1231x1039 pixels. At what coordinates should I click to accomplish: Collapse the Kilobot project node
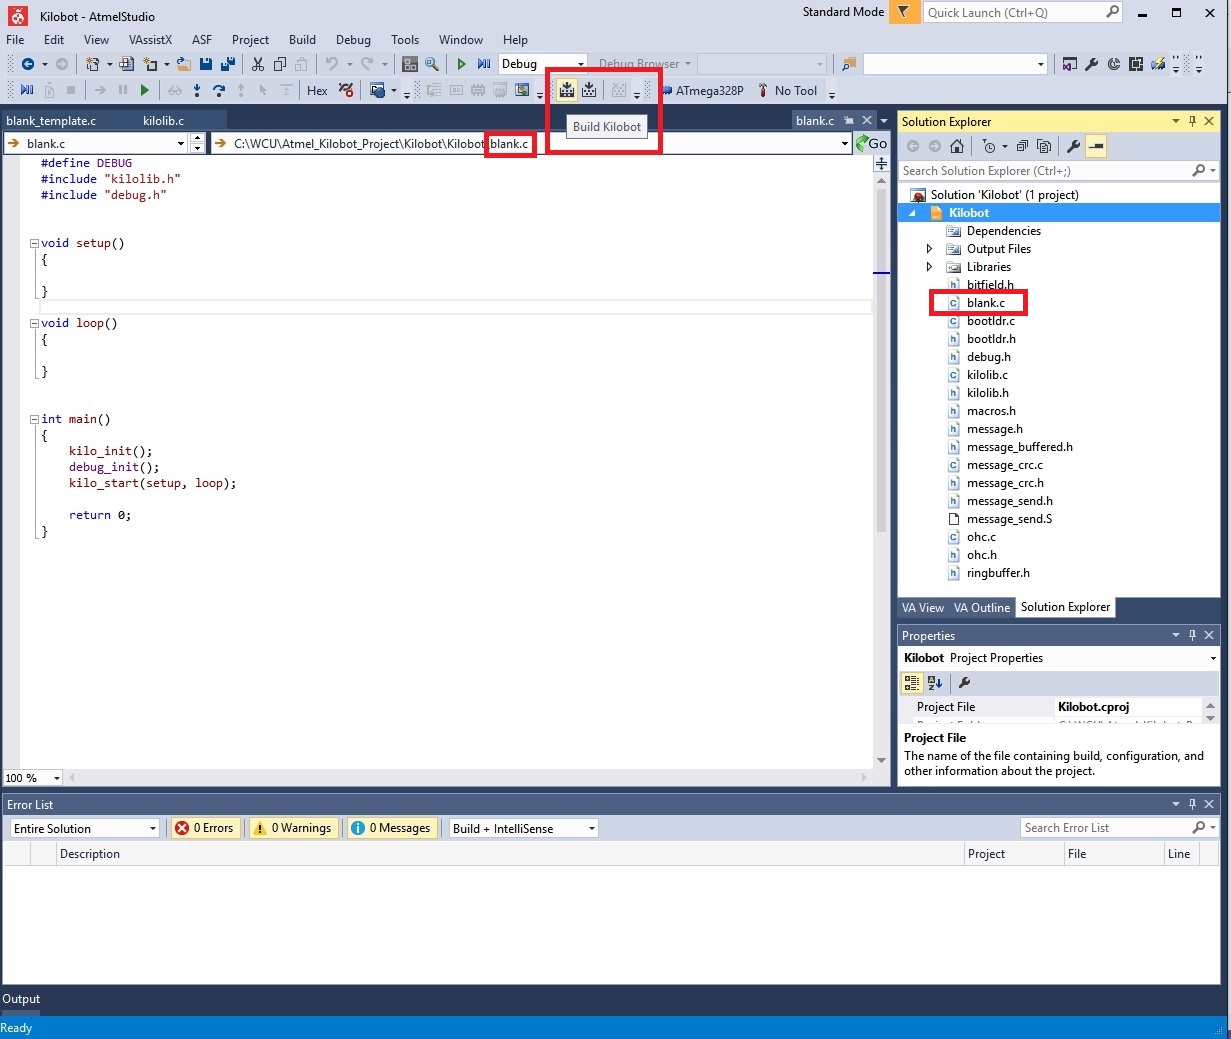[912, 213]
